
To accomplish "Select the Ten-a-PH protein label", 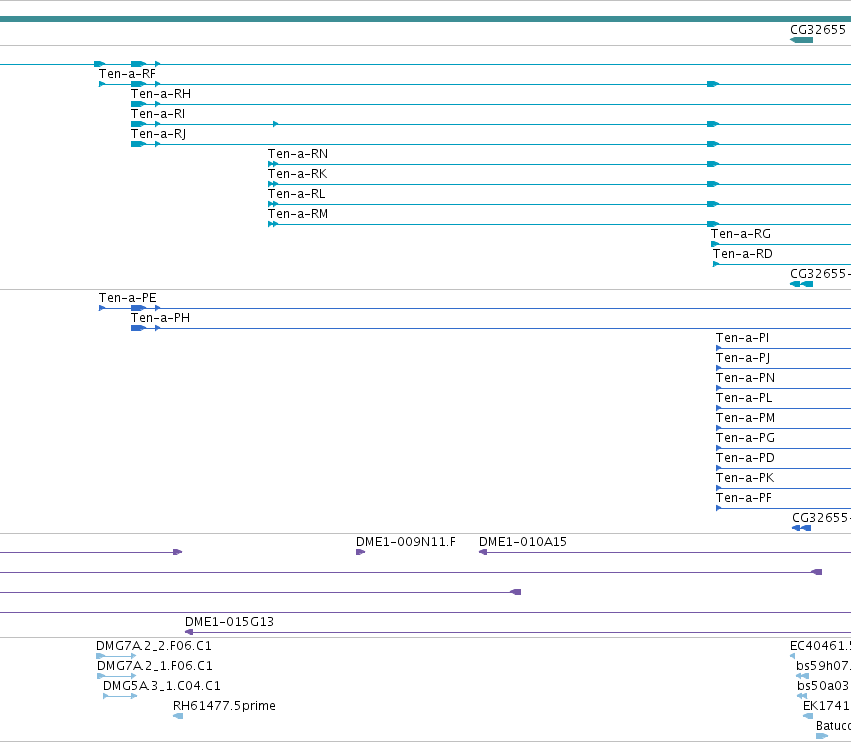I will pos(160,318).
